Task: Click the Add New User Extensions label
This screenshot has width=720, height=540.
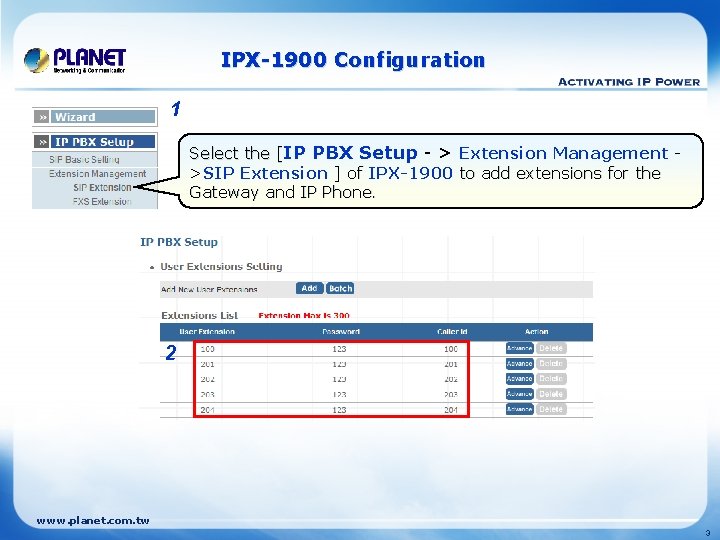Action: [x=209, y=289]
